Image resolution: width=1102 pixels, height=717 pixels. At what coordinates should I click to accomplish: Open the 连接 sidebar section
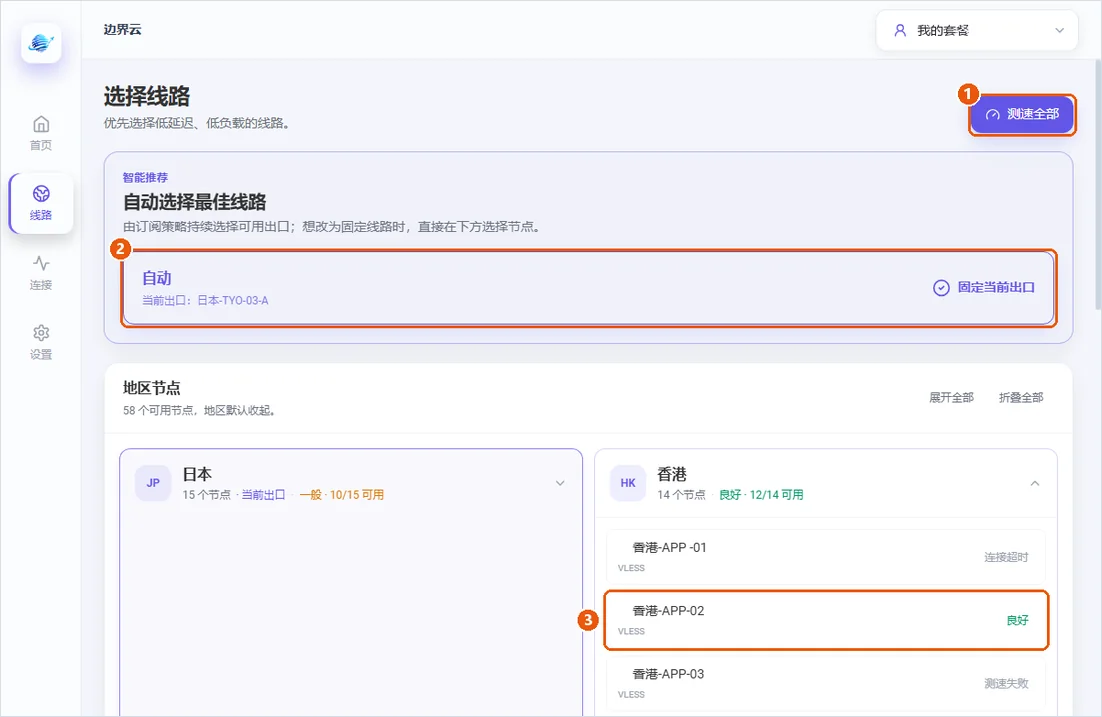click(41, 273)
